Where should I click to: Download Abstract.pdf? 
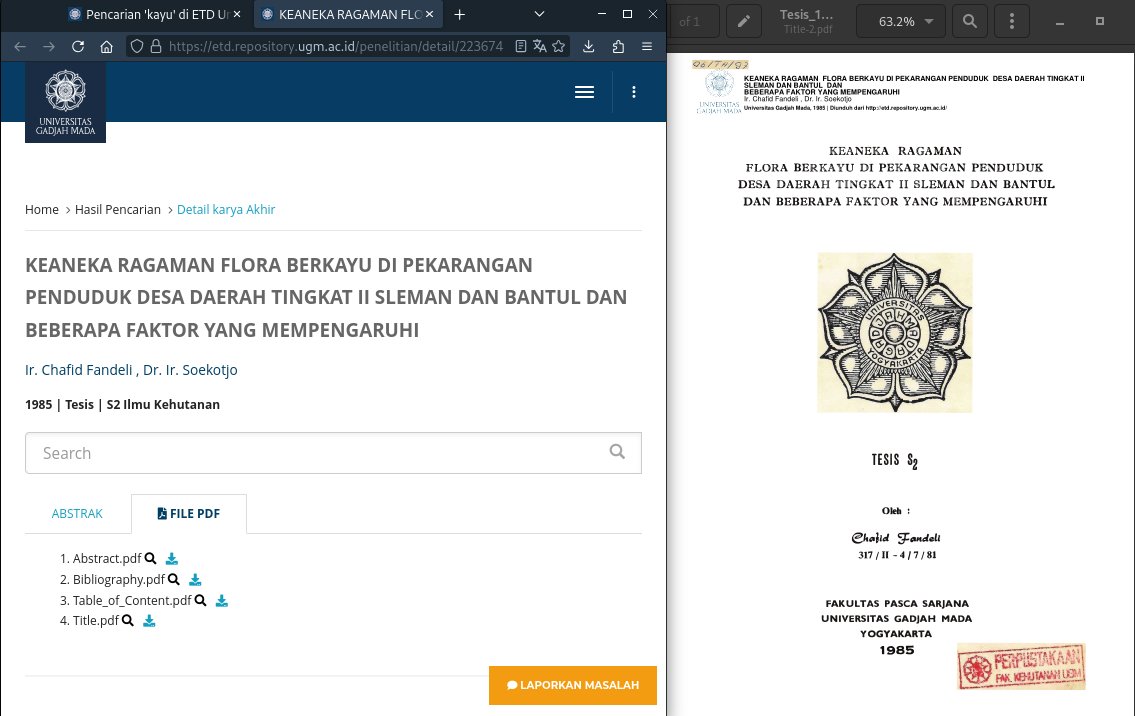coord(172,558)
